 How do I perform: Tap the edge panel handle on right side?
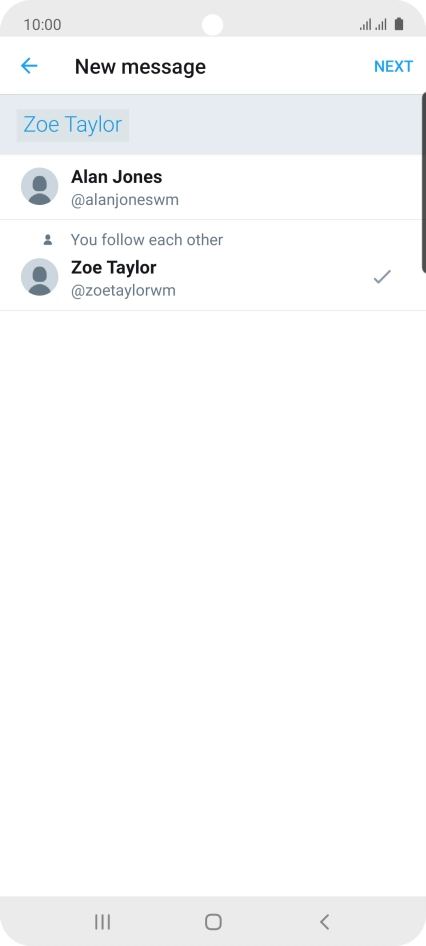424,183
